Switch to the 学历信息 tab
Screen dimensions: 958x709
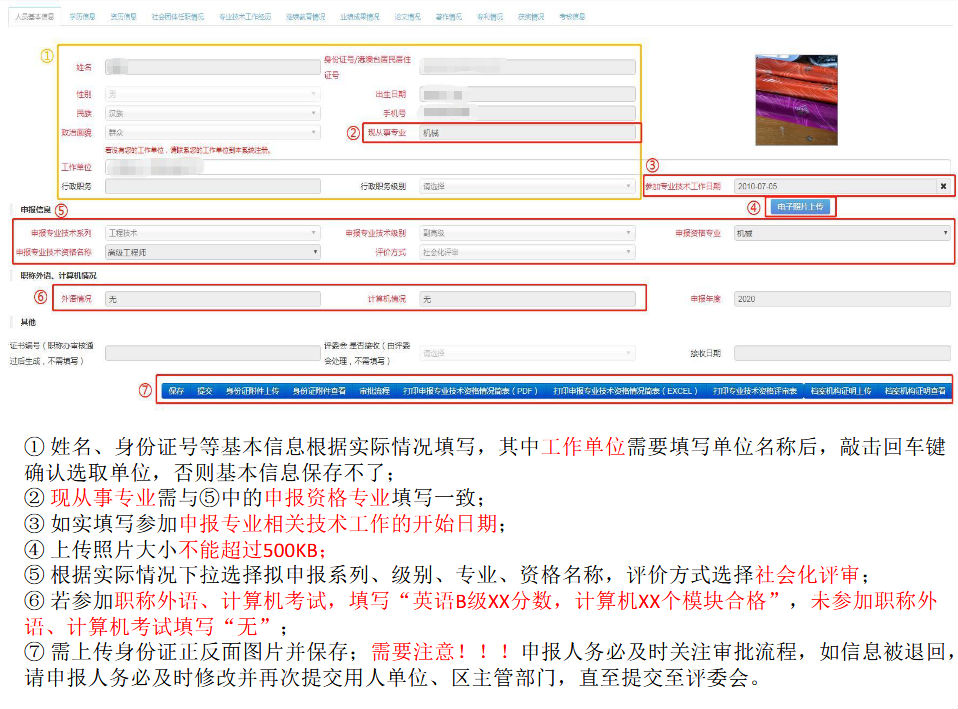coord(82,17)
